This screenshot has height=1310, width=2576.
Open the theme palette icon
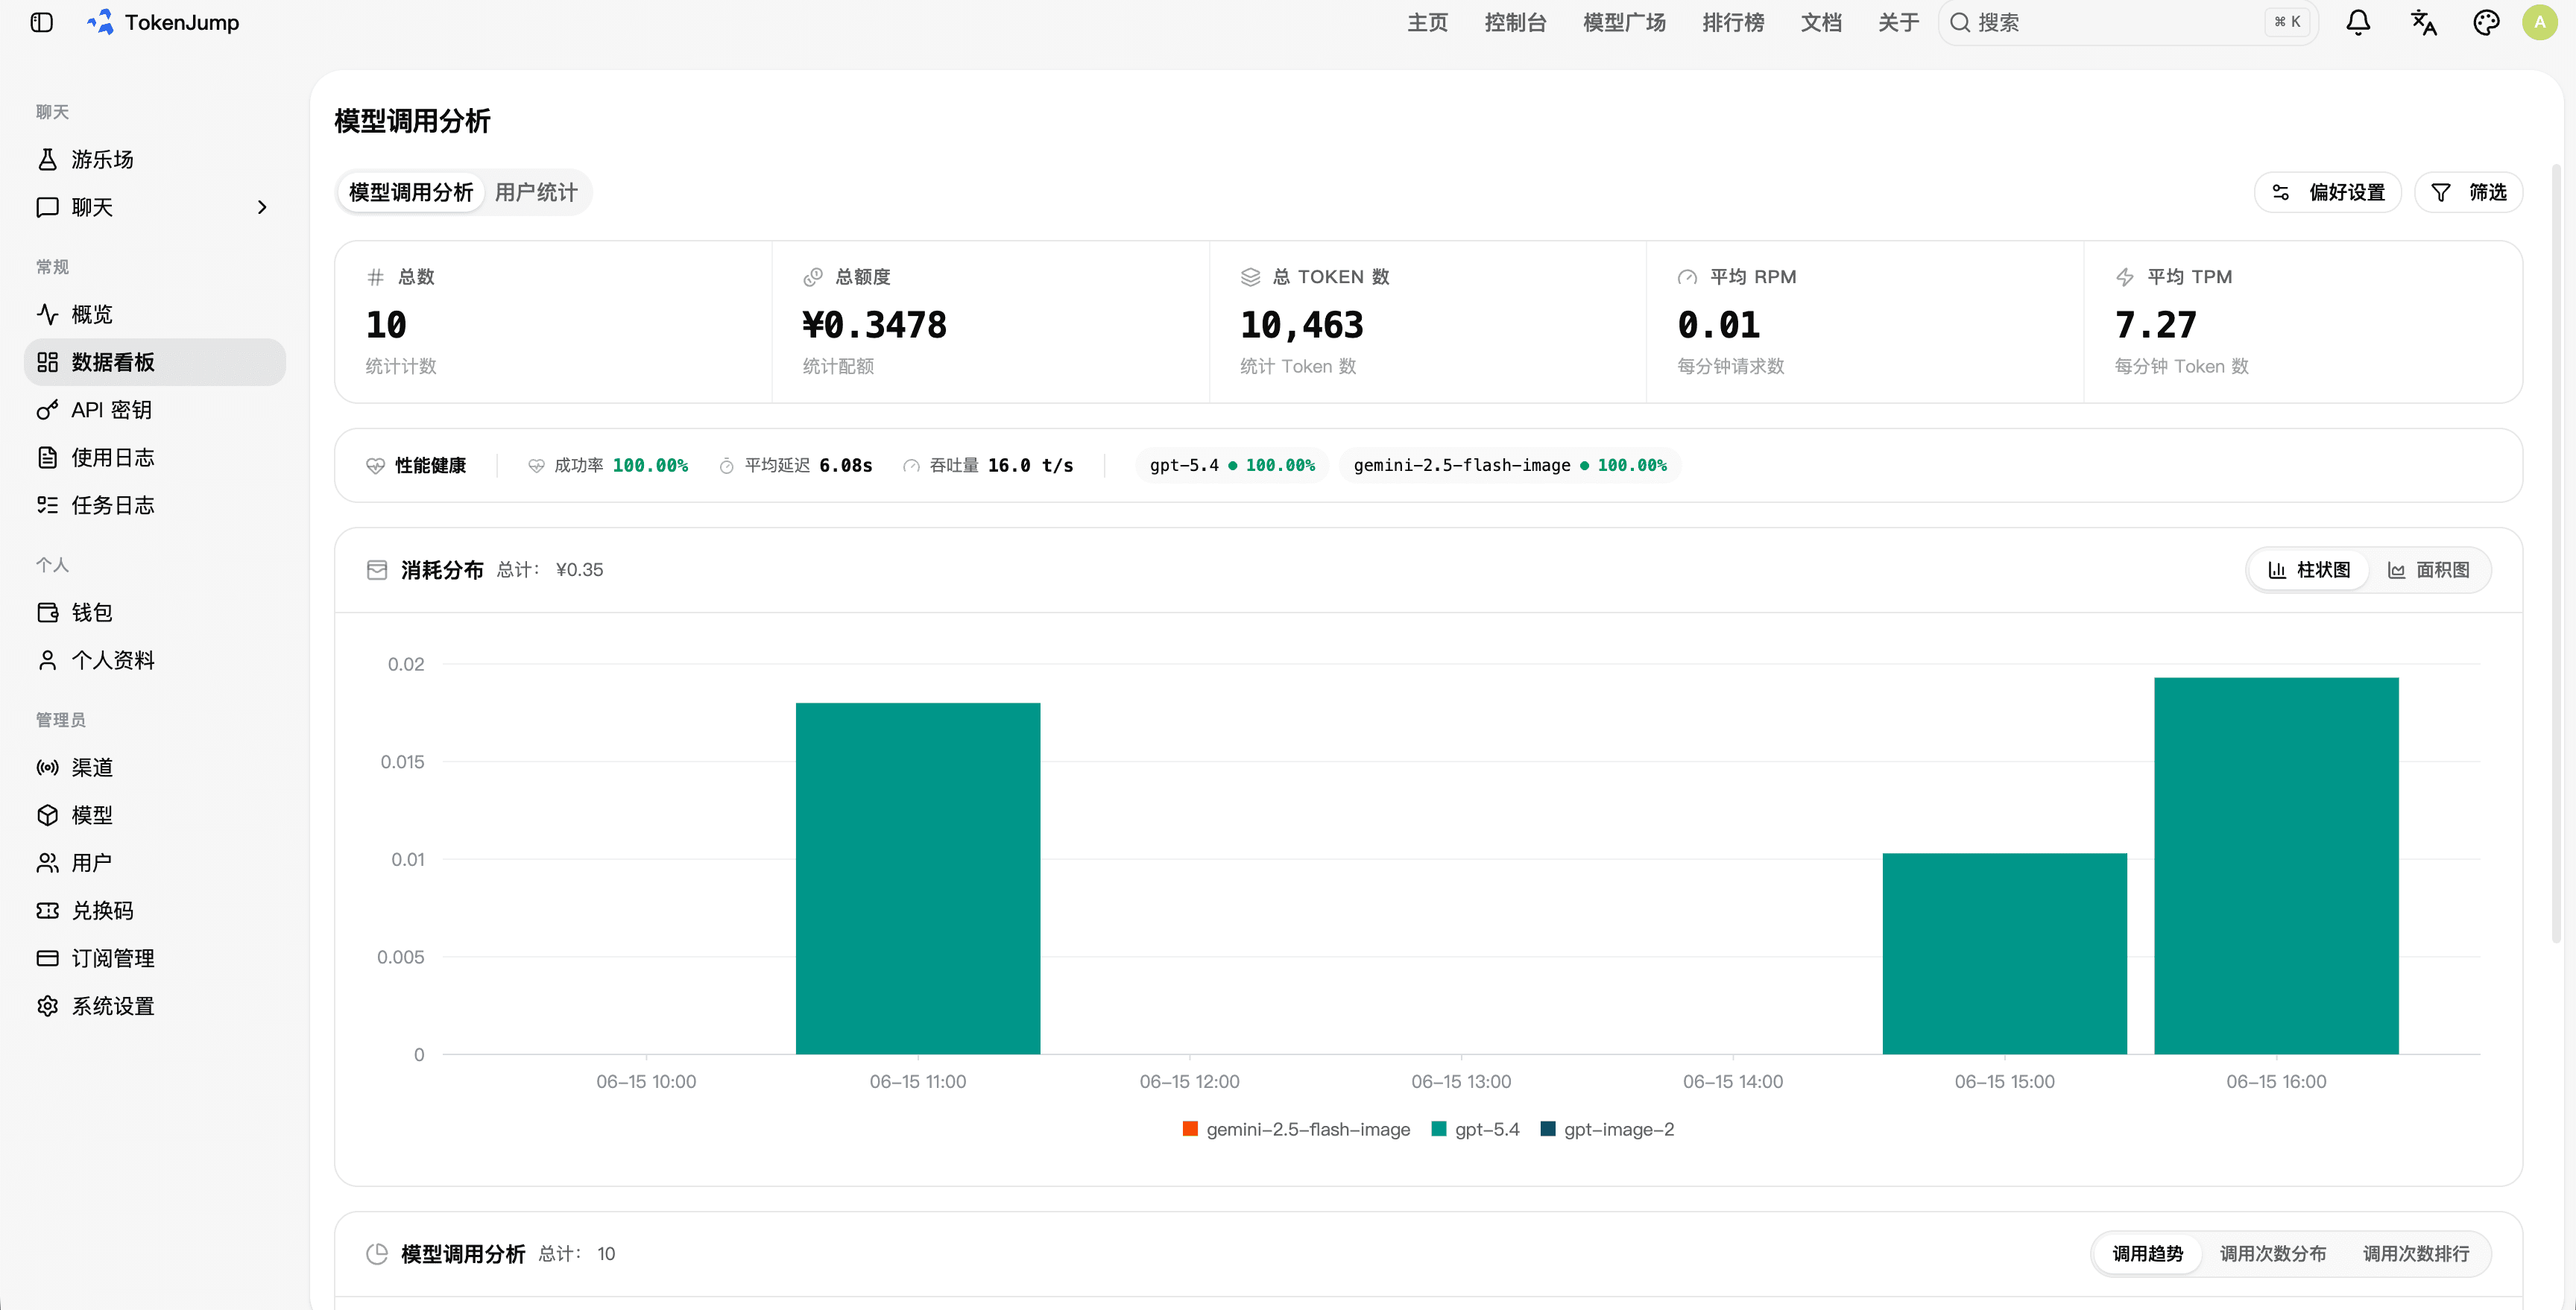[x=2486, y=22]
